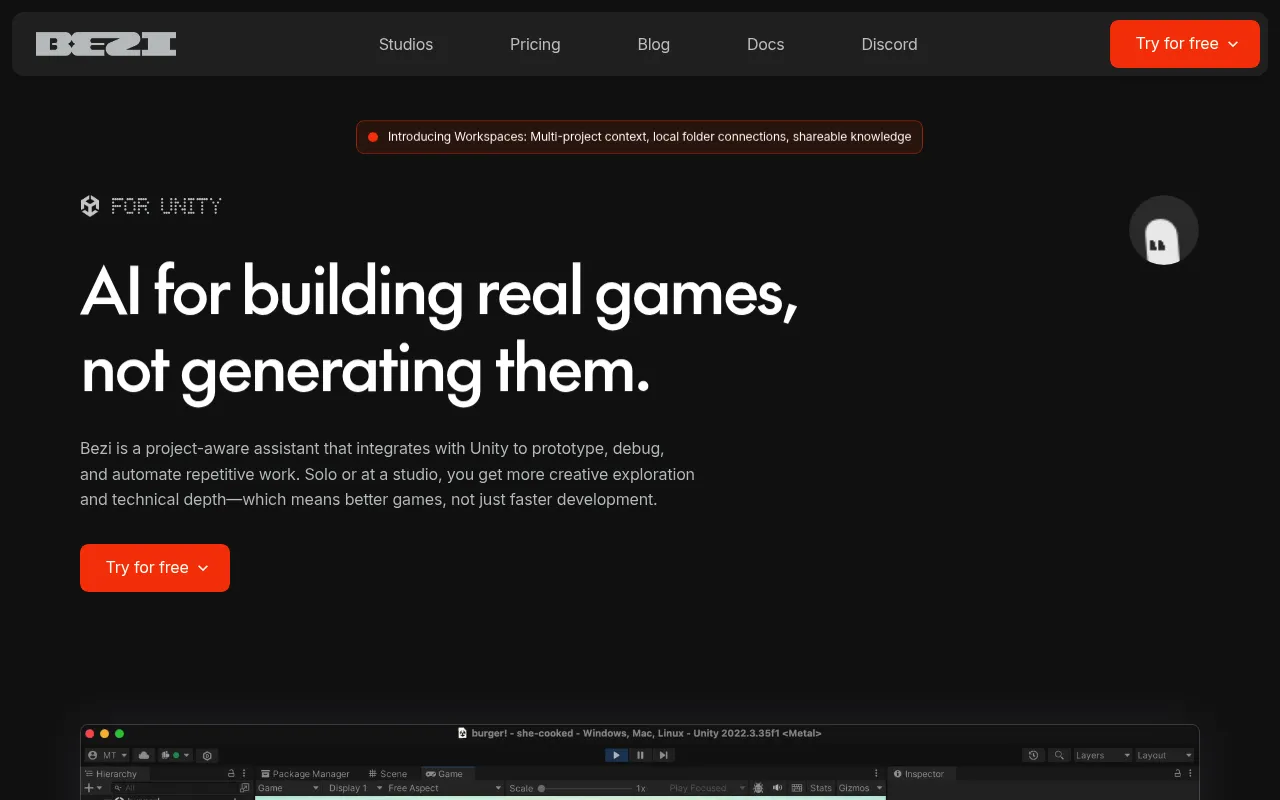
Task: Toggle the Hierarchy panel lock icon
Action: (x=231, y=773)
